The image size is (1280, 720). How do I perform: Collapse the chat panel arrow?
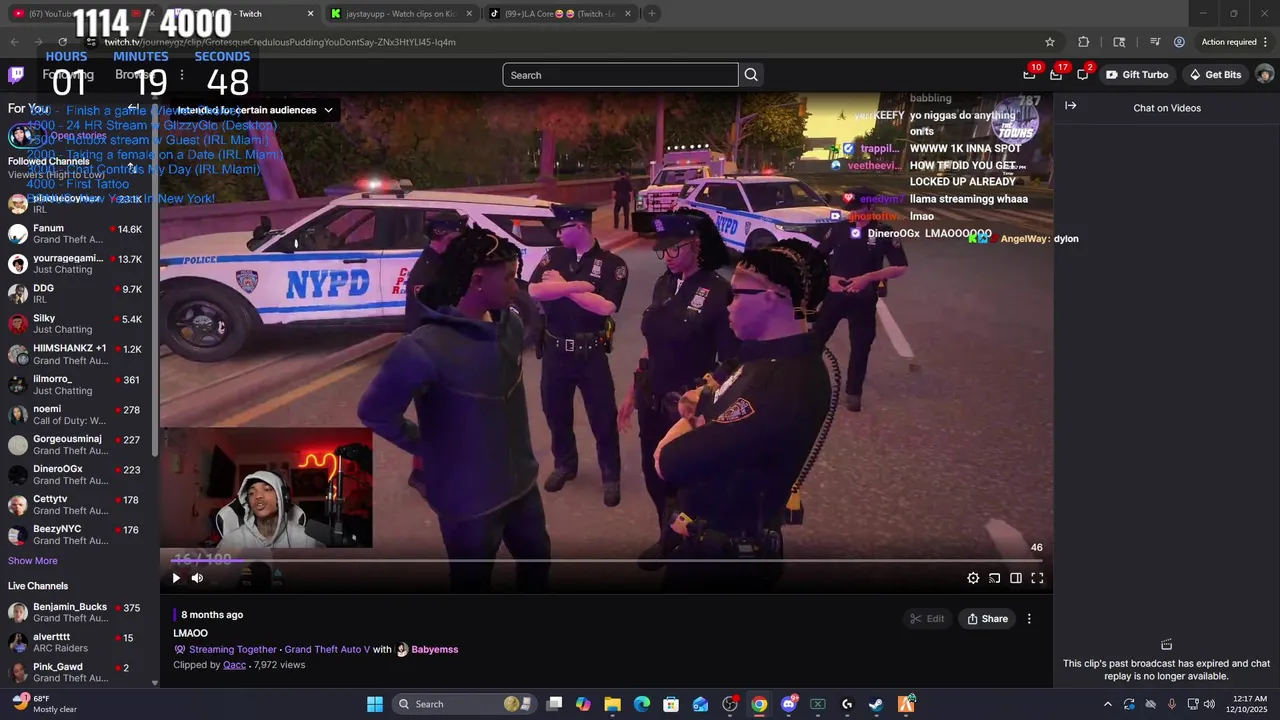pyautogui.click(x=1071, y=106)
